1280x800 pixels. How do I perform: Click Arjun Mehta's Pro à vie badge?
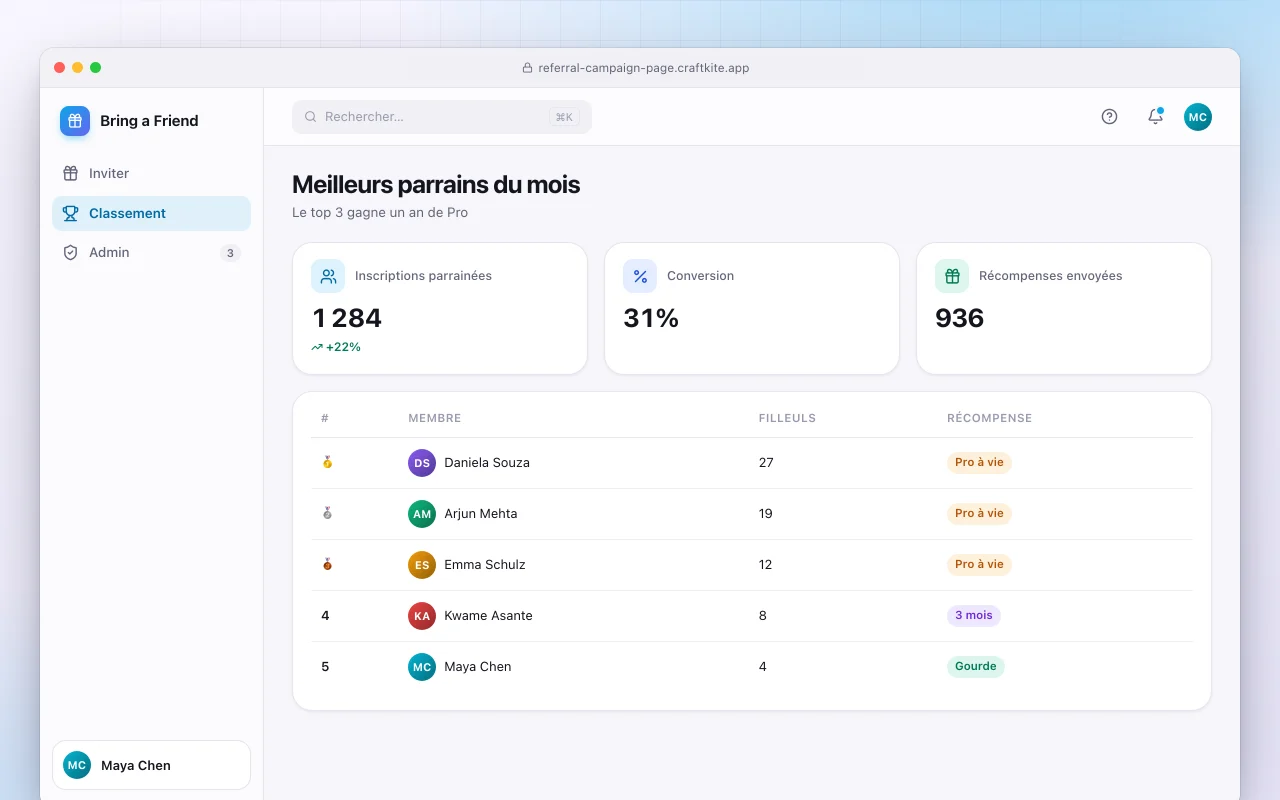click(x=979, y=514)
